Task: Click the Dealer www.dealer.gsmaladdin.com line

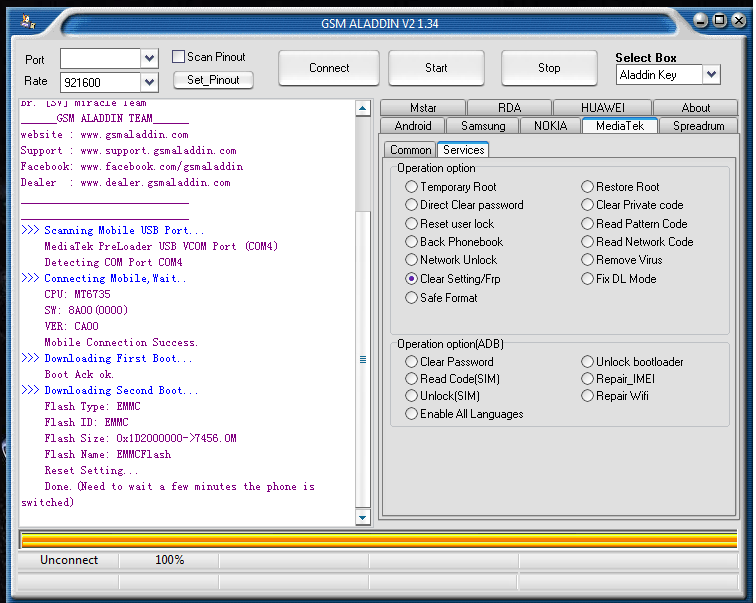Action: coord(125,182)
